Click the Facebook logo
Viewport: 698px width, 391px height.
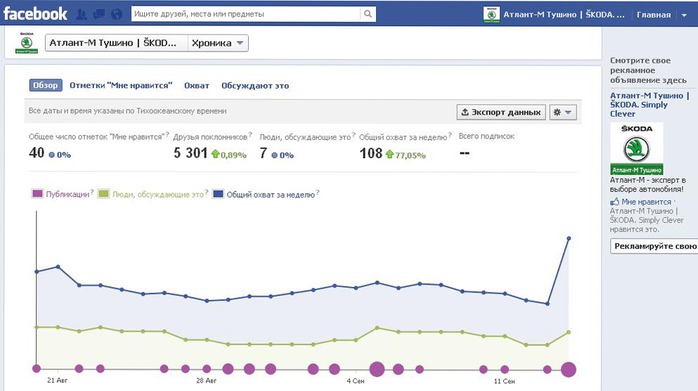point(35,14)
